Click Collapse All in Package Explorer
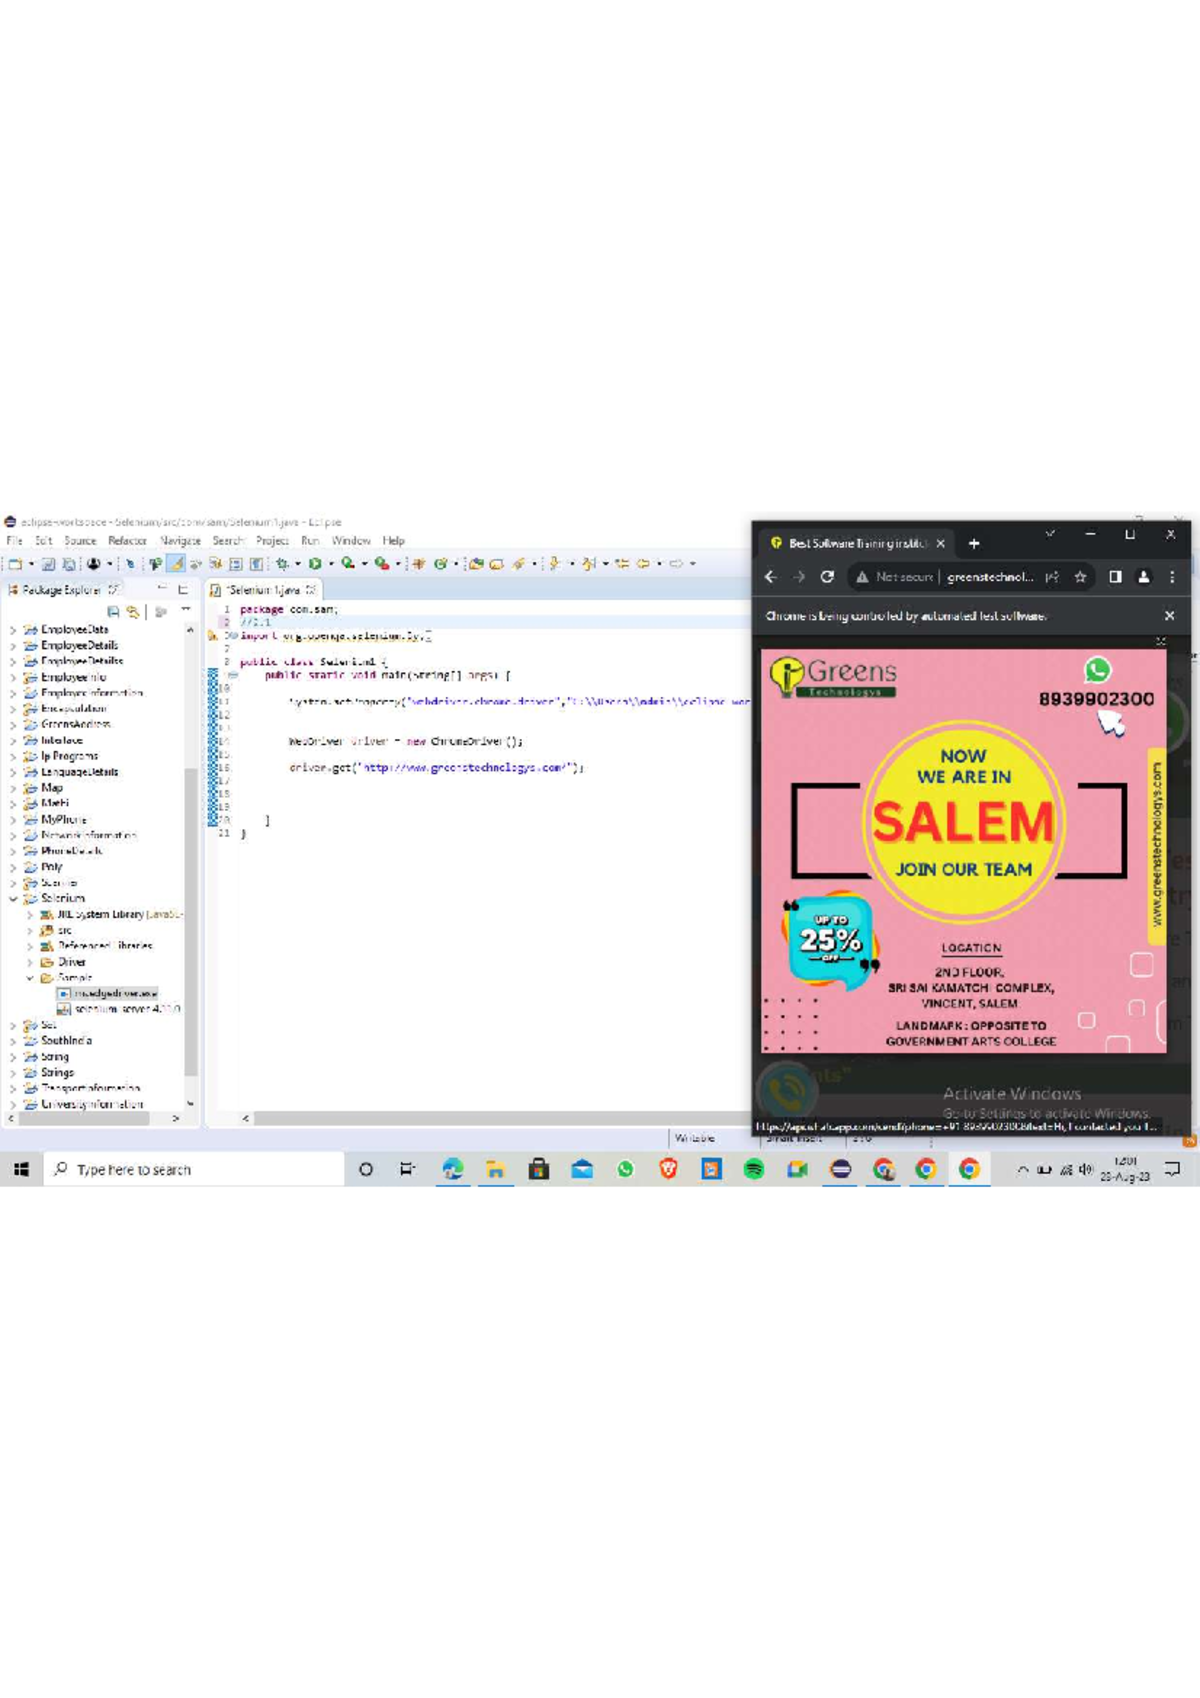 (x=113, y=611)
